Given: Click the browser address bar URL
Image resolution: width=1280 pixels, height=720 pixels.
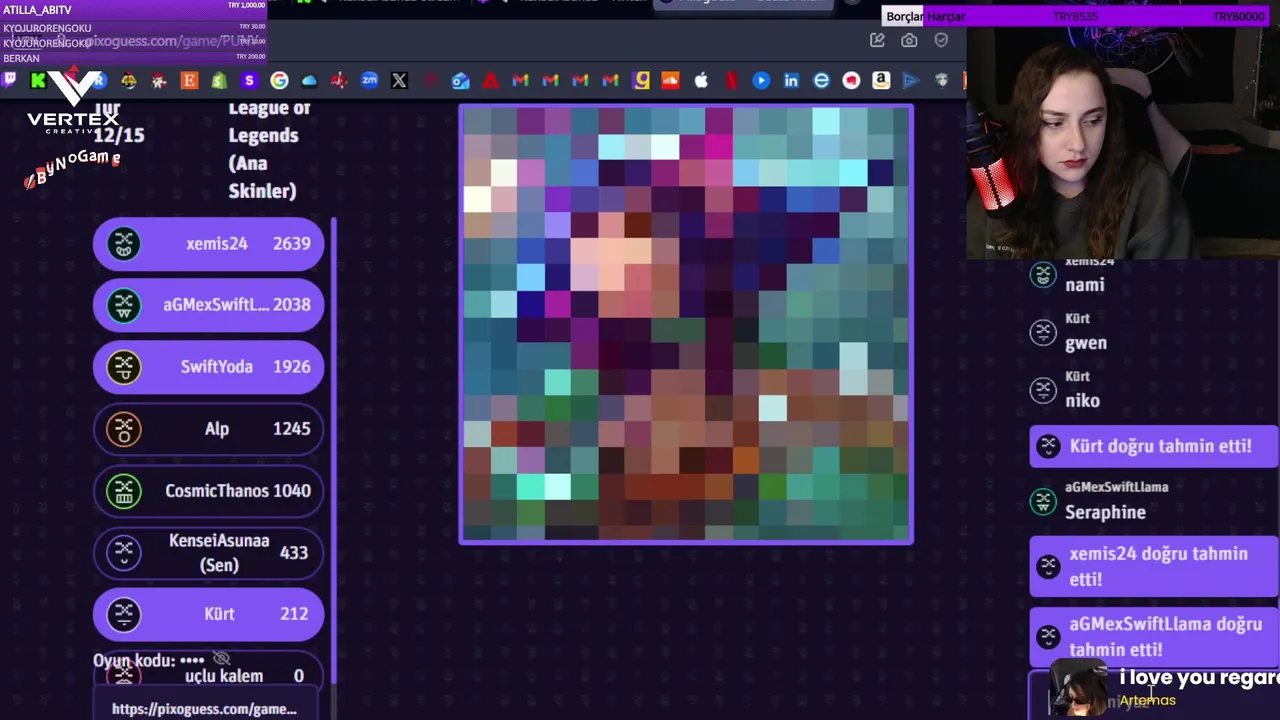Looking at the screenshot, I should [170, 41].
